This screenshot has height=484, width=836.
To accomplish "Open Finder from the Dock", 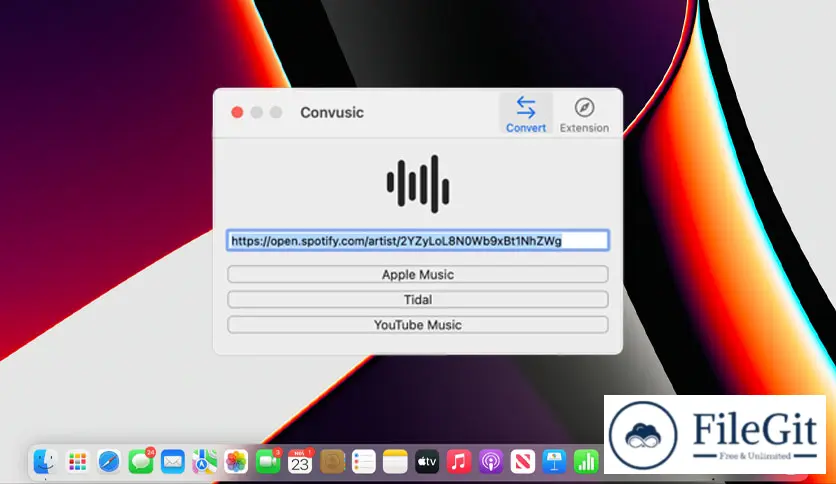I will click(x=45, y=462).
